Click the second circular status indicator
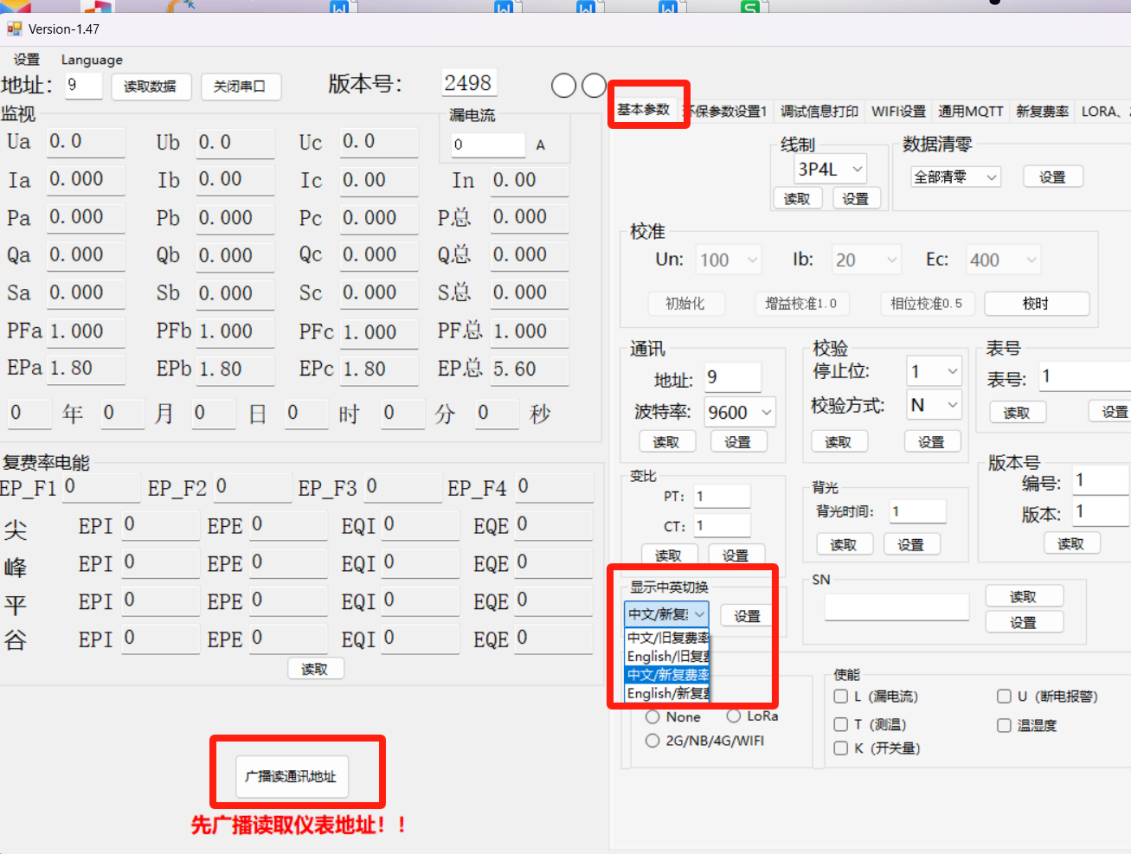 pos(594,86)
